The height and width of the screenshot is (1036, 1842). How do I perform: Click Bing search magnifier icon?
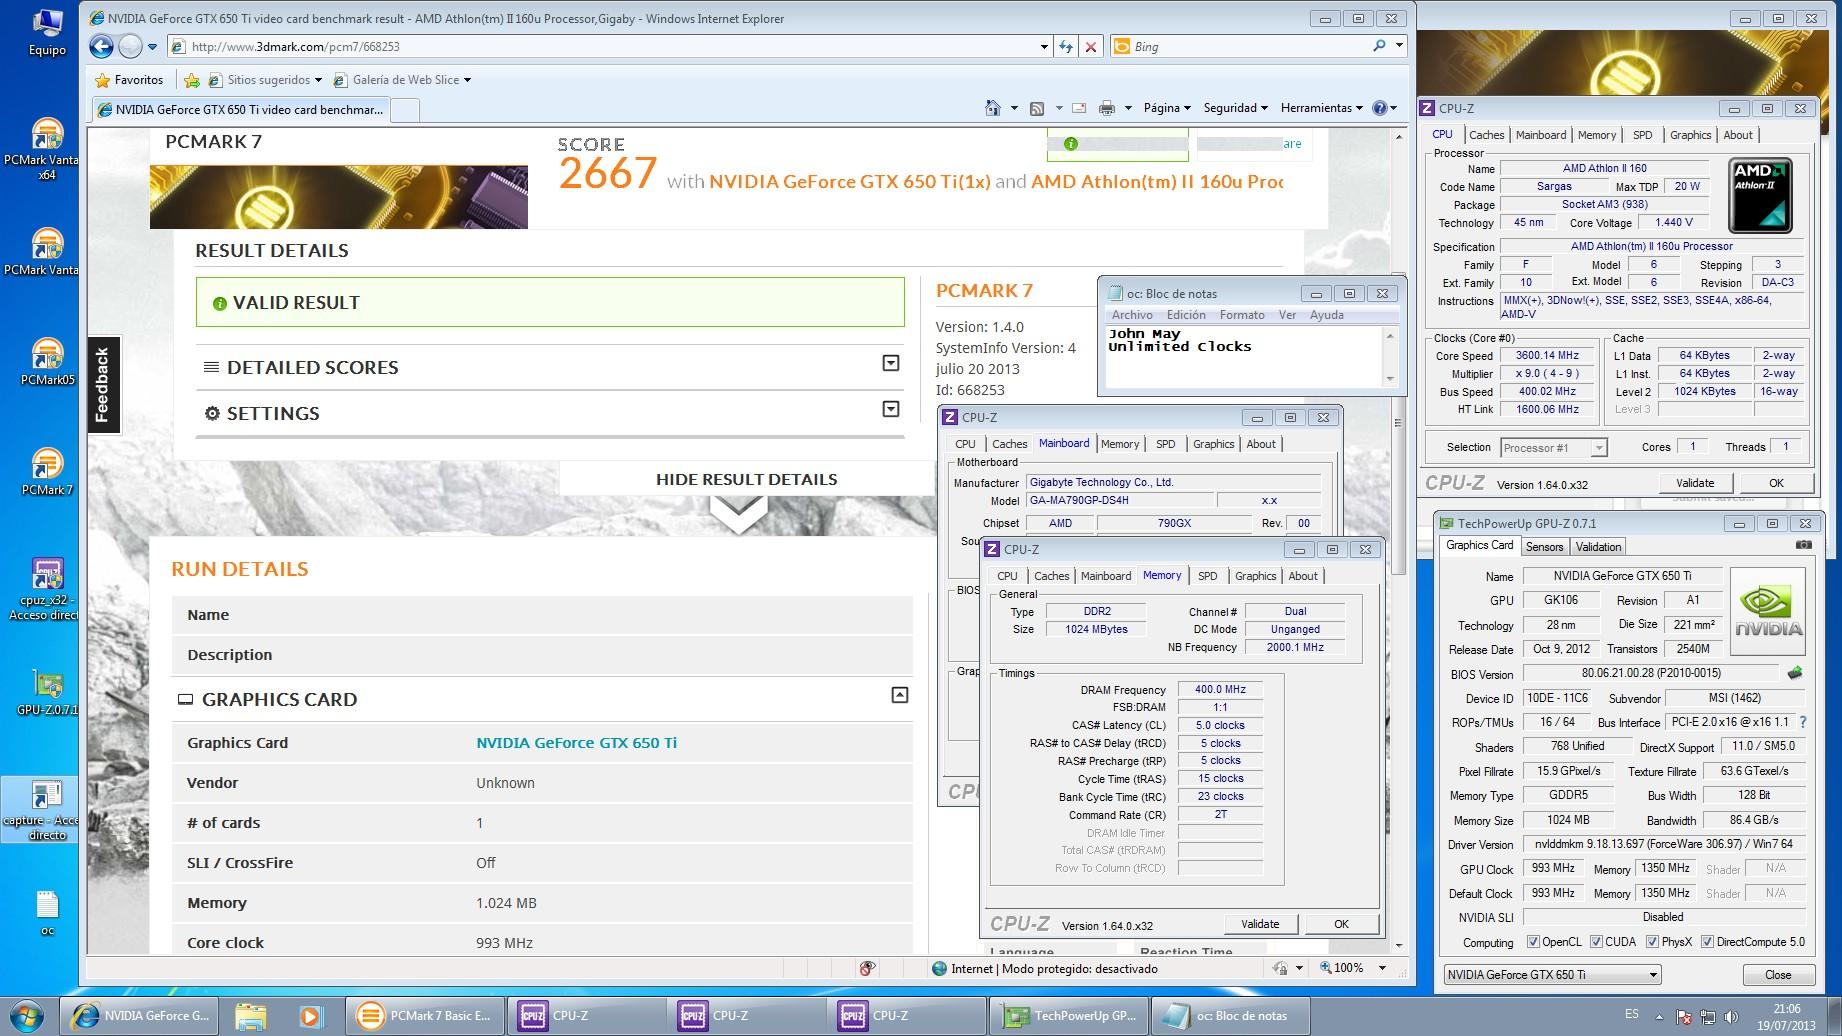1379,46
